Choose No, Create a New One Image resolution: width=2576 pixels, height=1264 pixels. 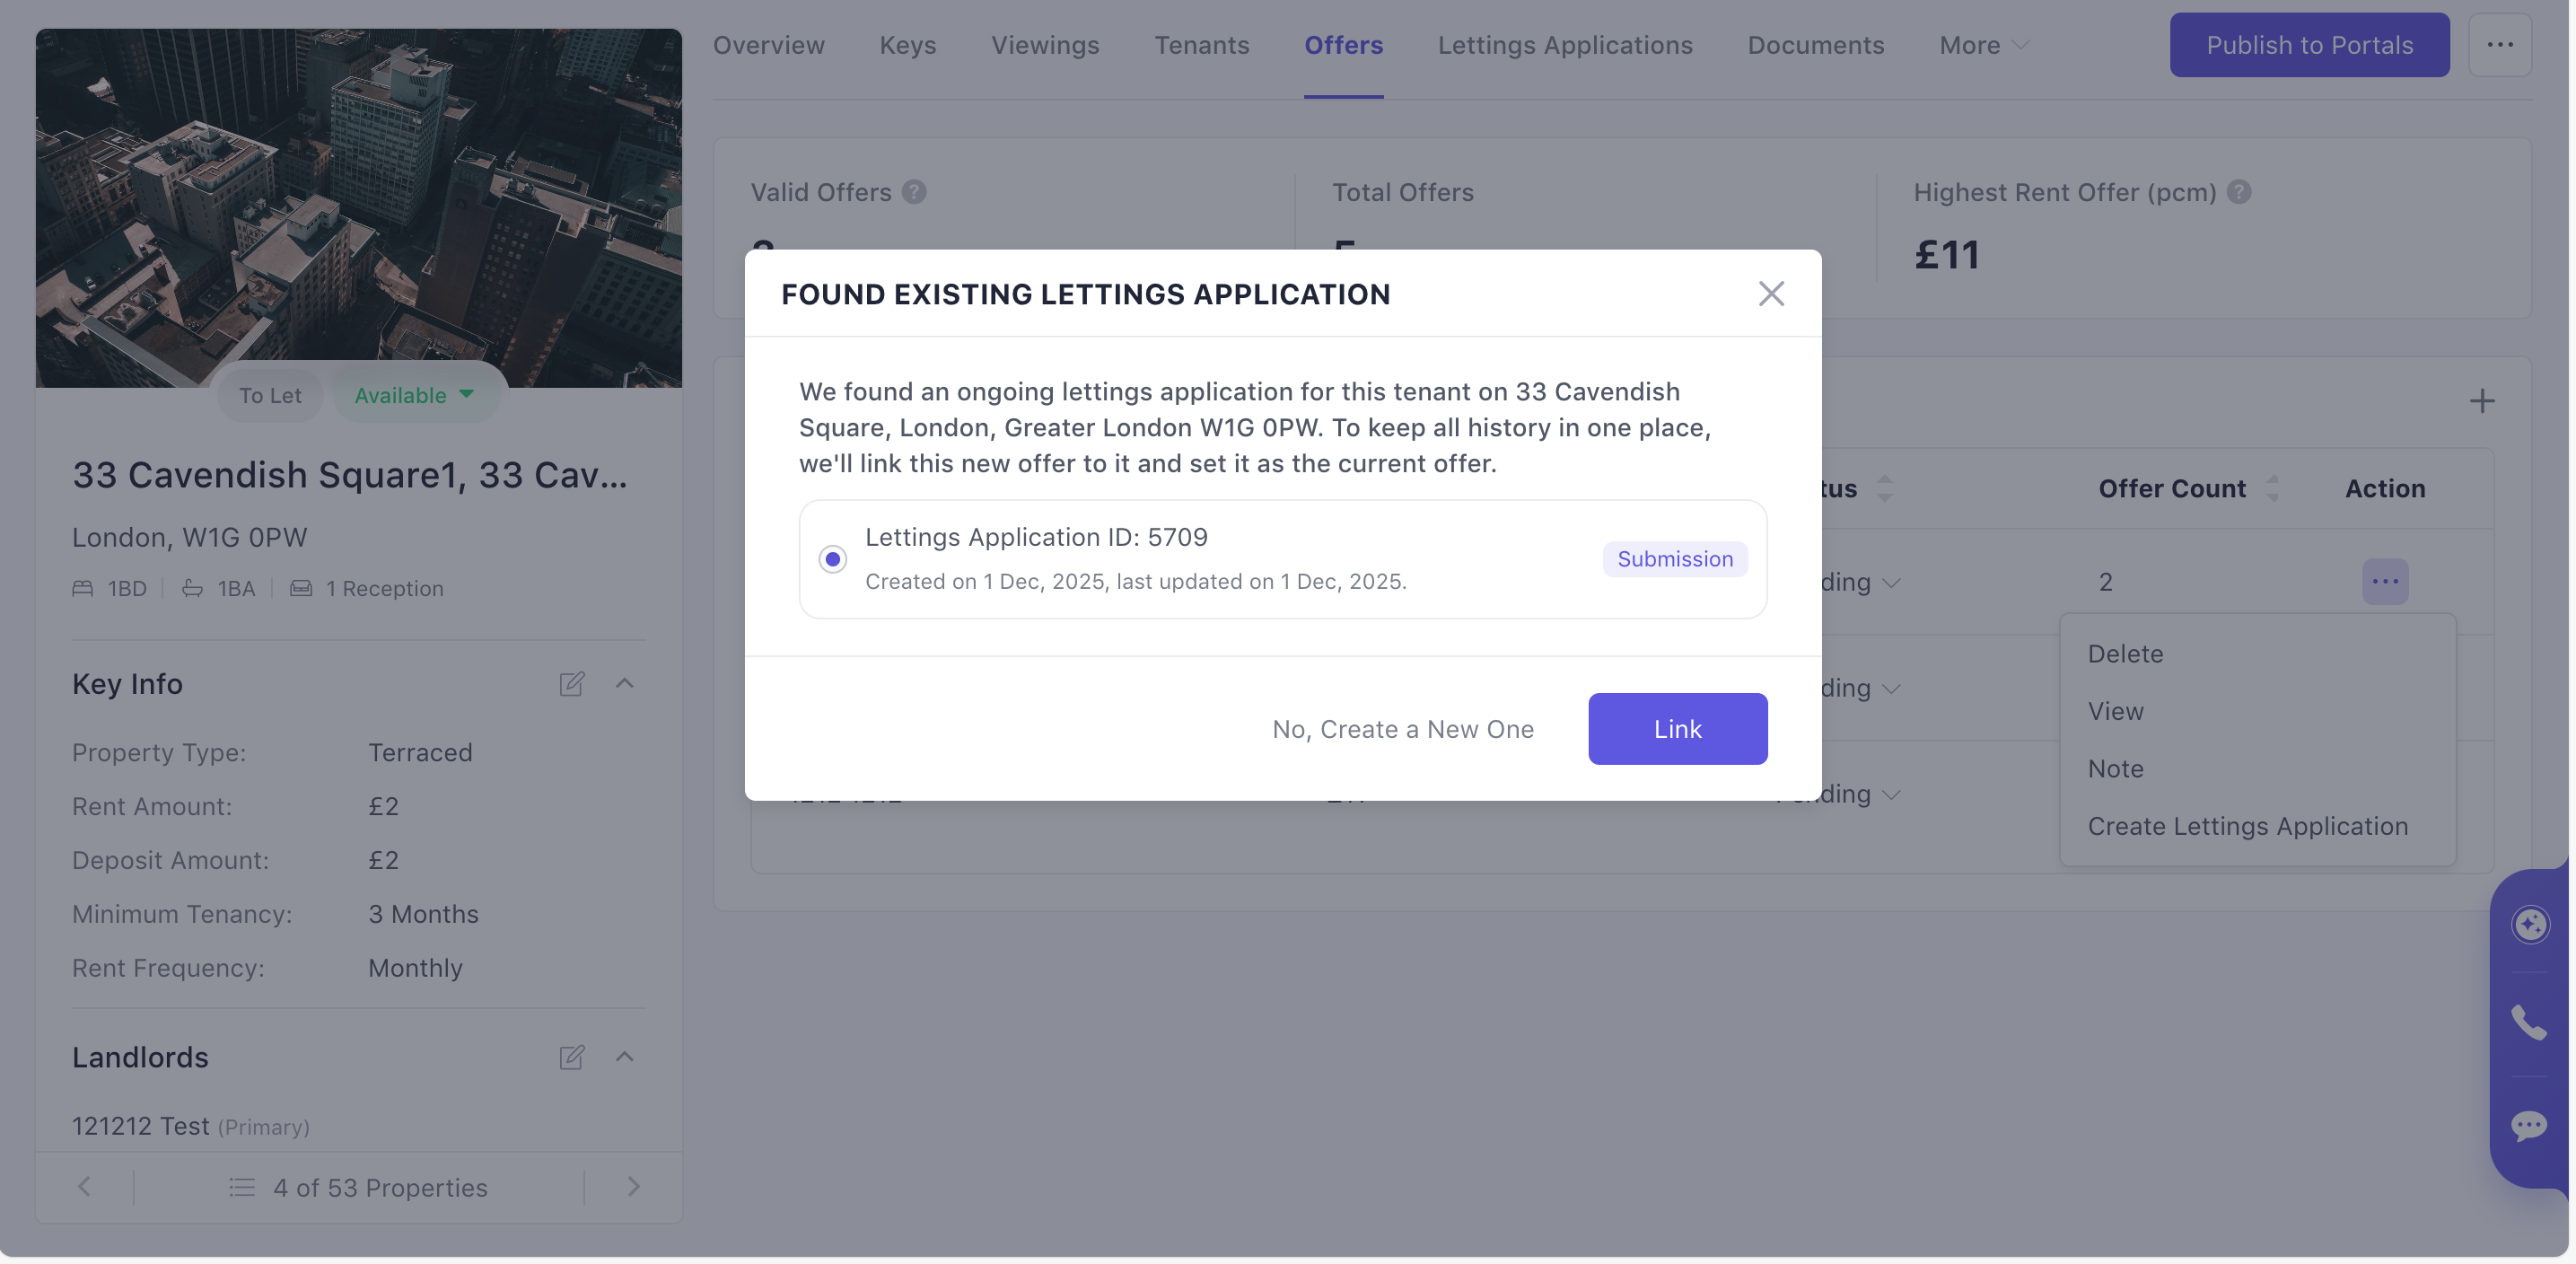pos(1402,729)
